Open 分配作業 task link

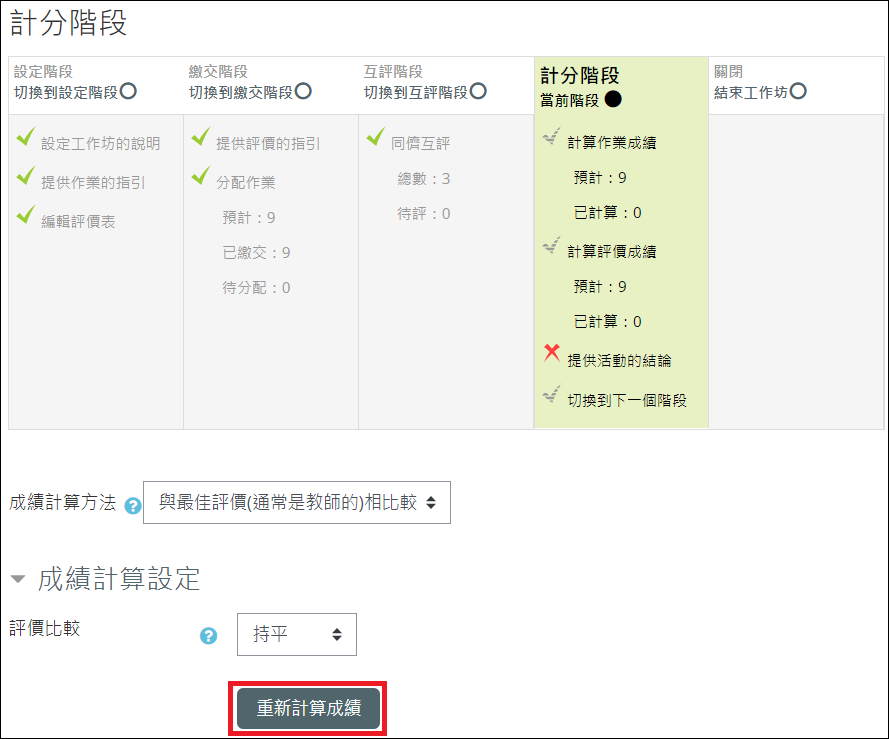pyautogui.click(x=245, y=183)
